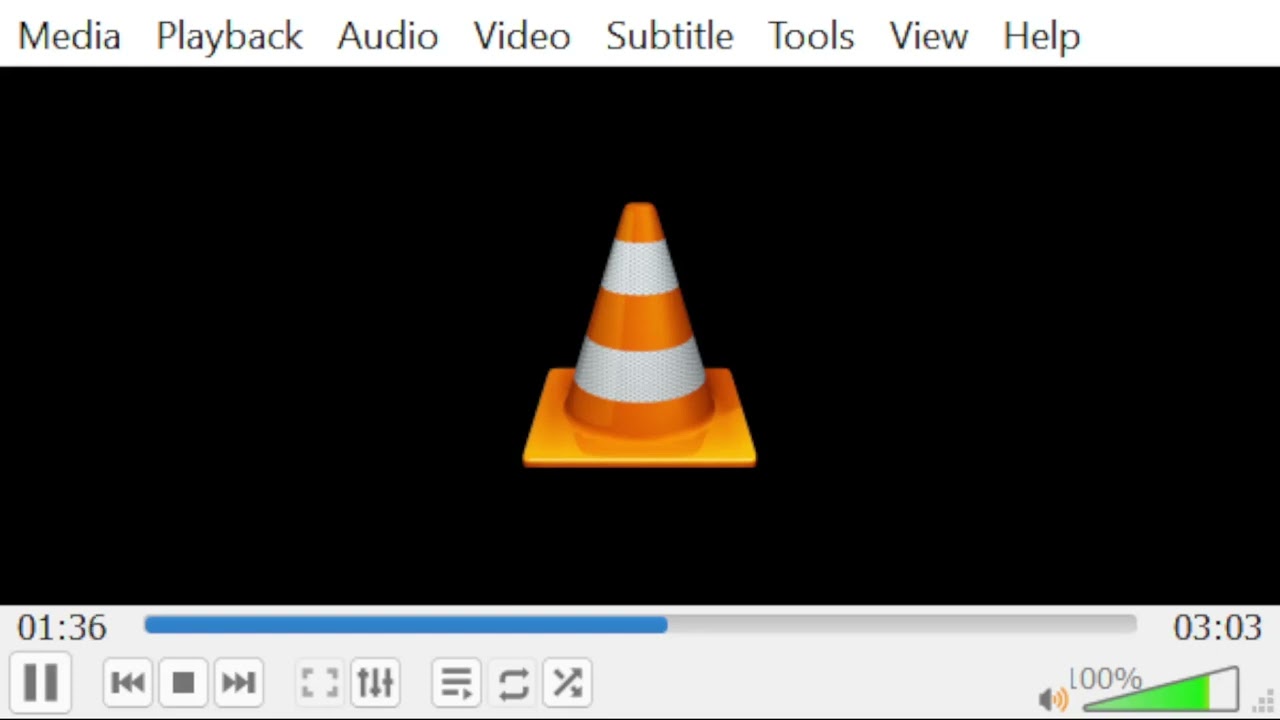The height and width of the screenshot is (720, 1280).
Task: Seek on the blue playback progress bar
Action: click(x=640, y=625)
